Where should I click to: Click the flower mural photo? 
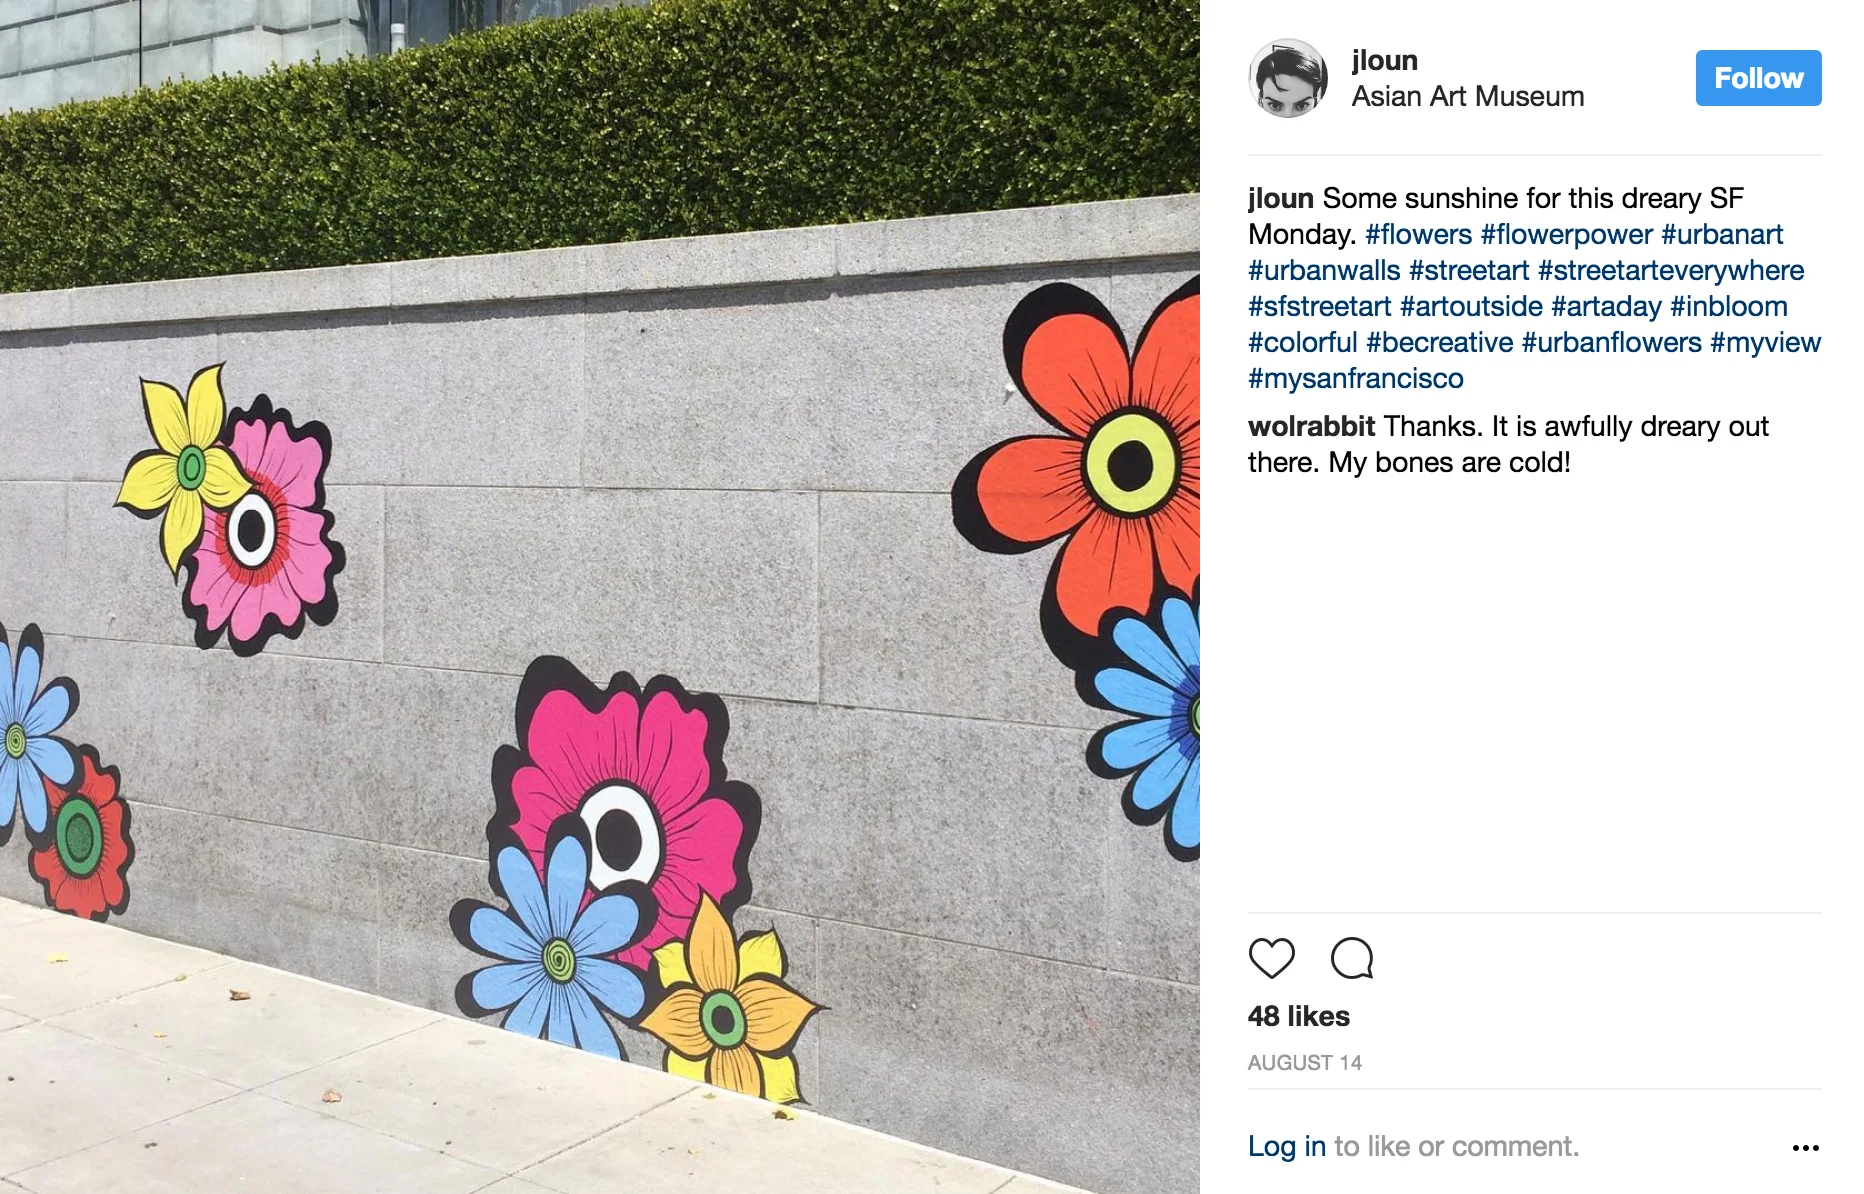[600, 597]
